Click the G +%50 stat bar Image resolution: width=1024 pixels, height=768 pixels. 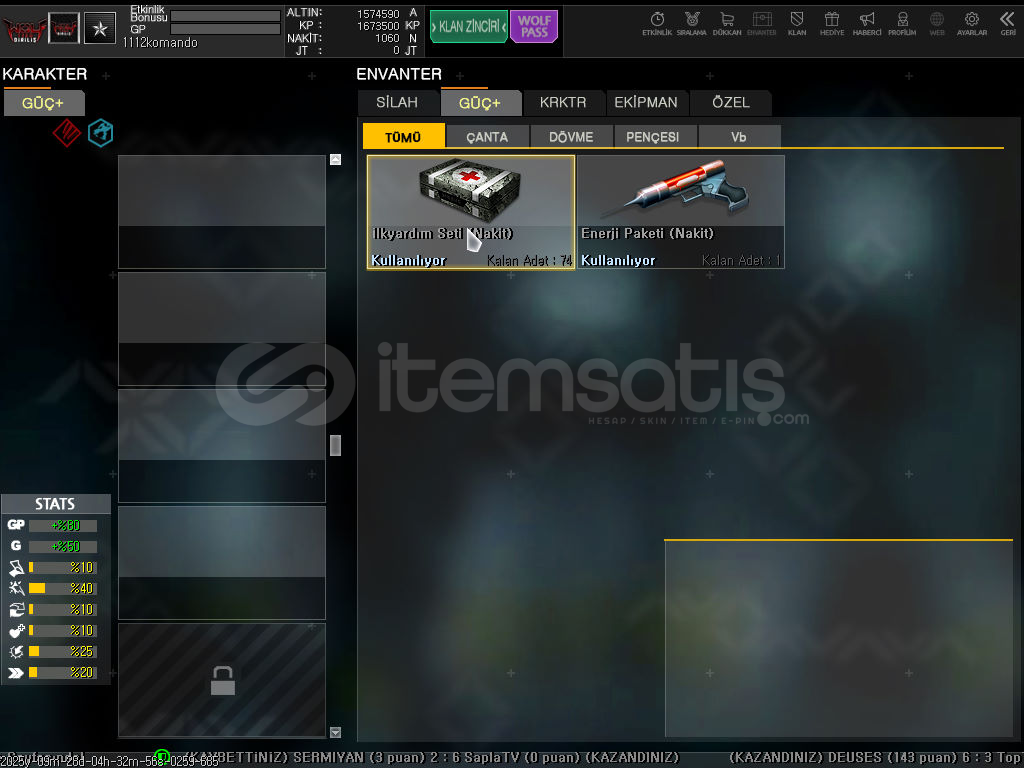pos(63,546)
